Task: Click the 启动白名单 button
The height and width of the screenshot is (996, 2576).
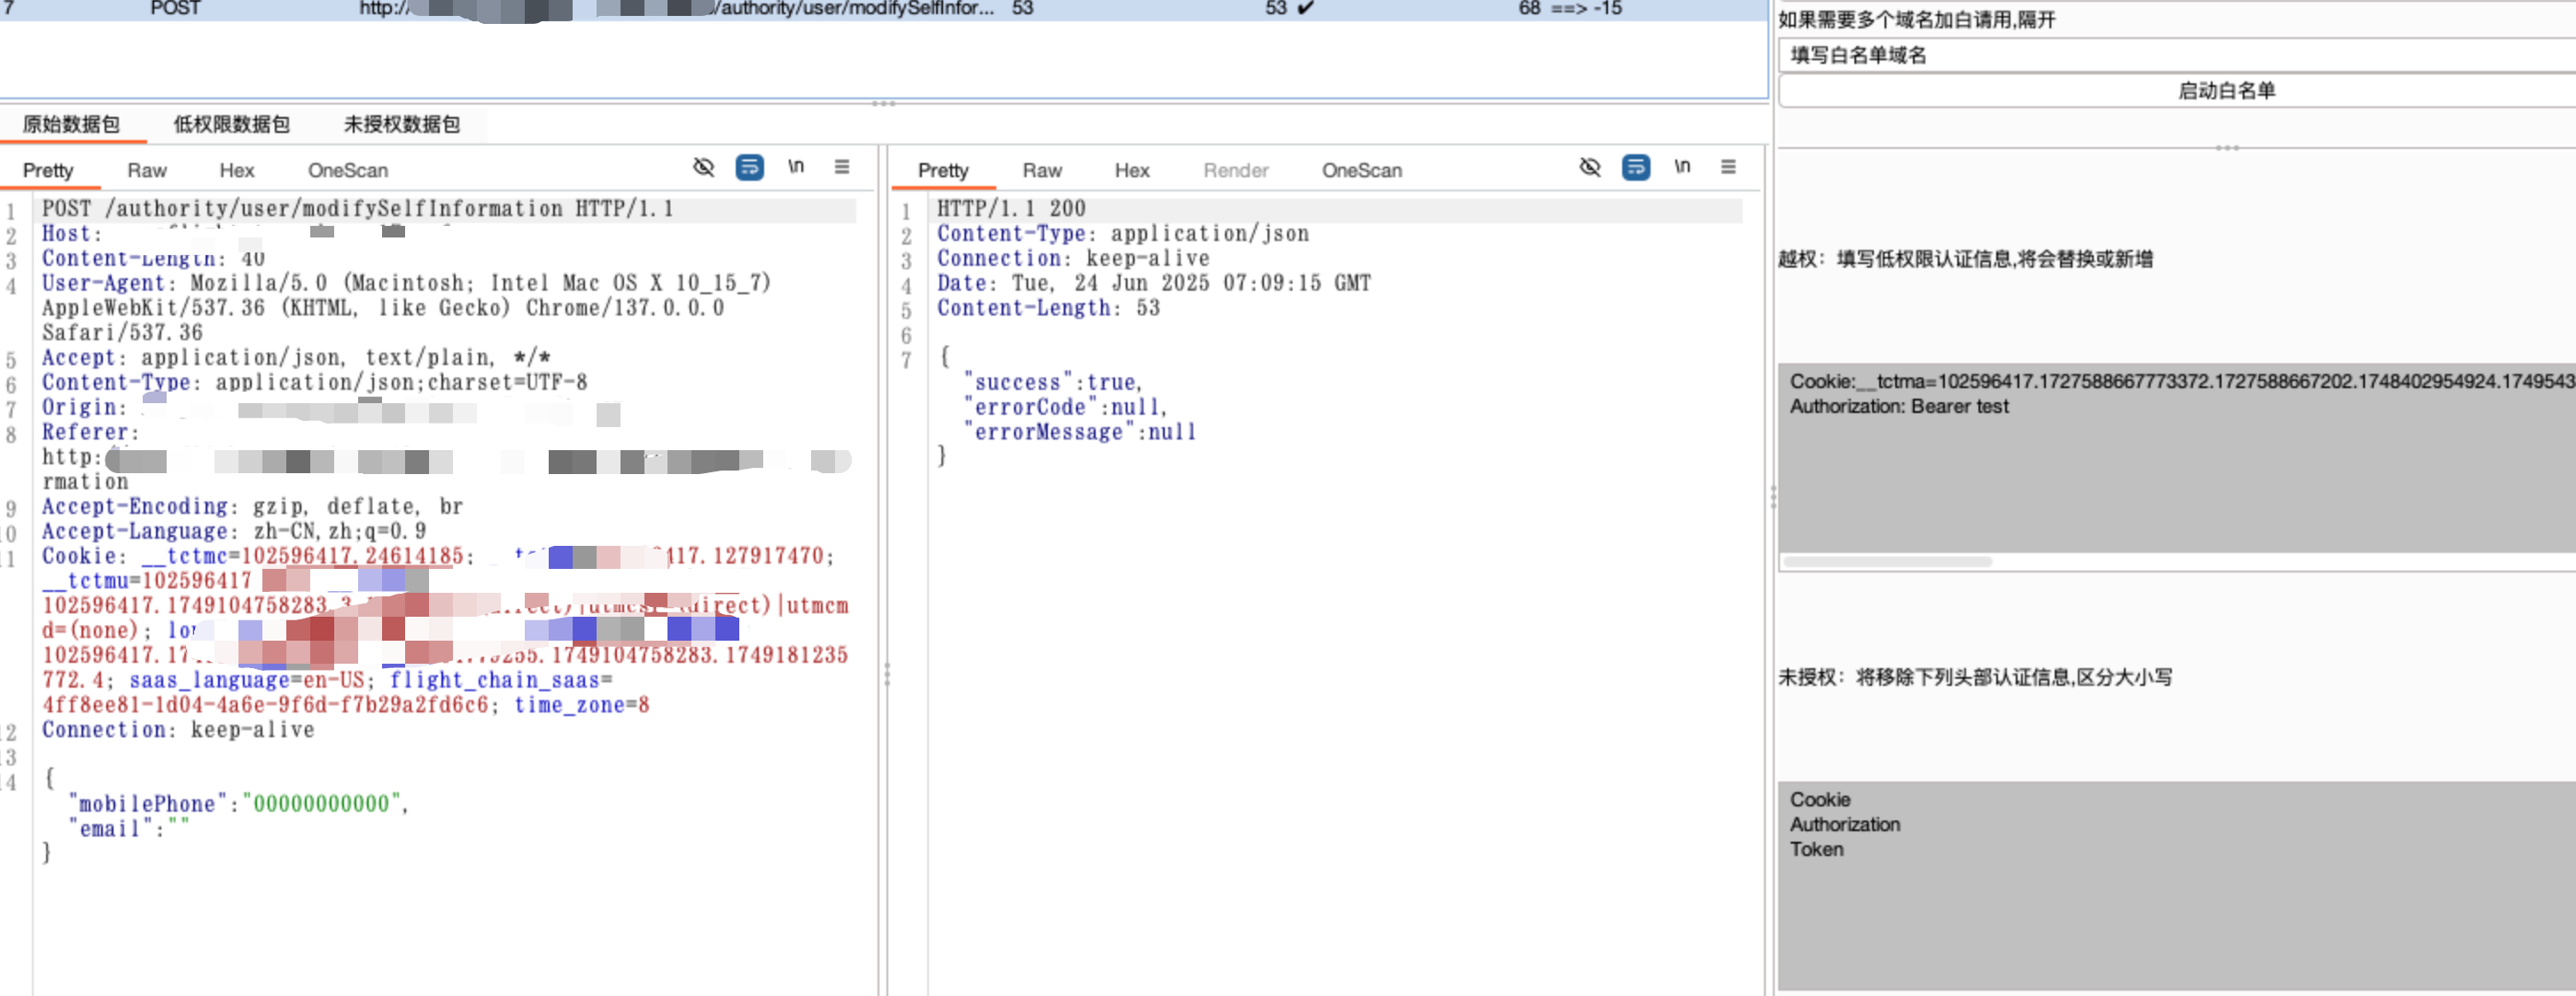Action: (x=2226, y=91)
